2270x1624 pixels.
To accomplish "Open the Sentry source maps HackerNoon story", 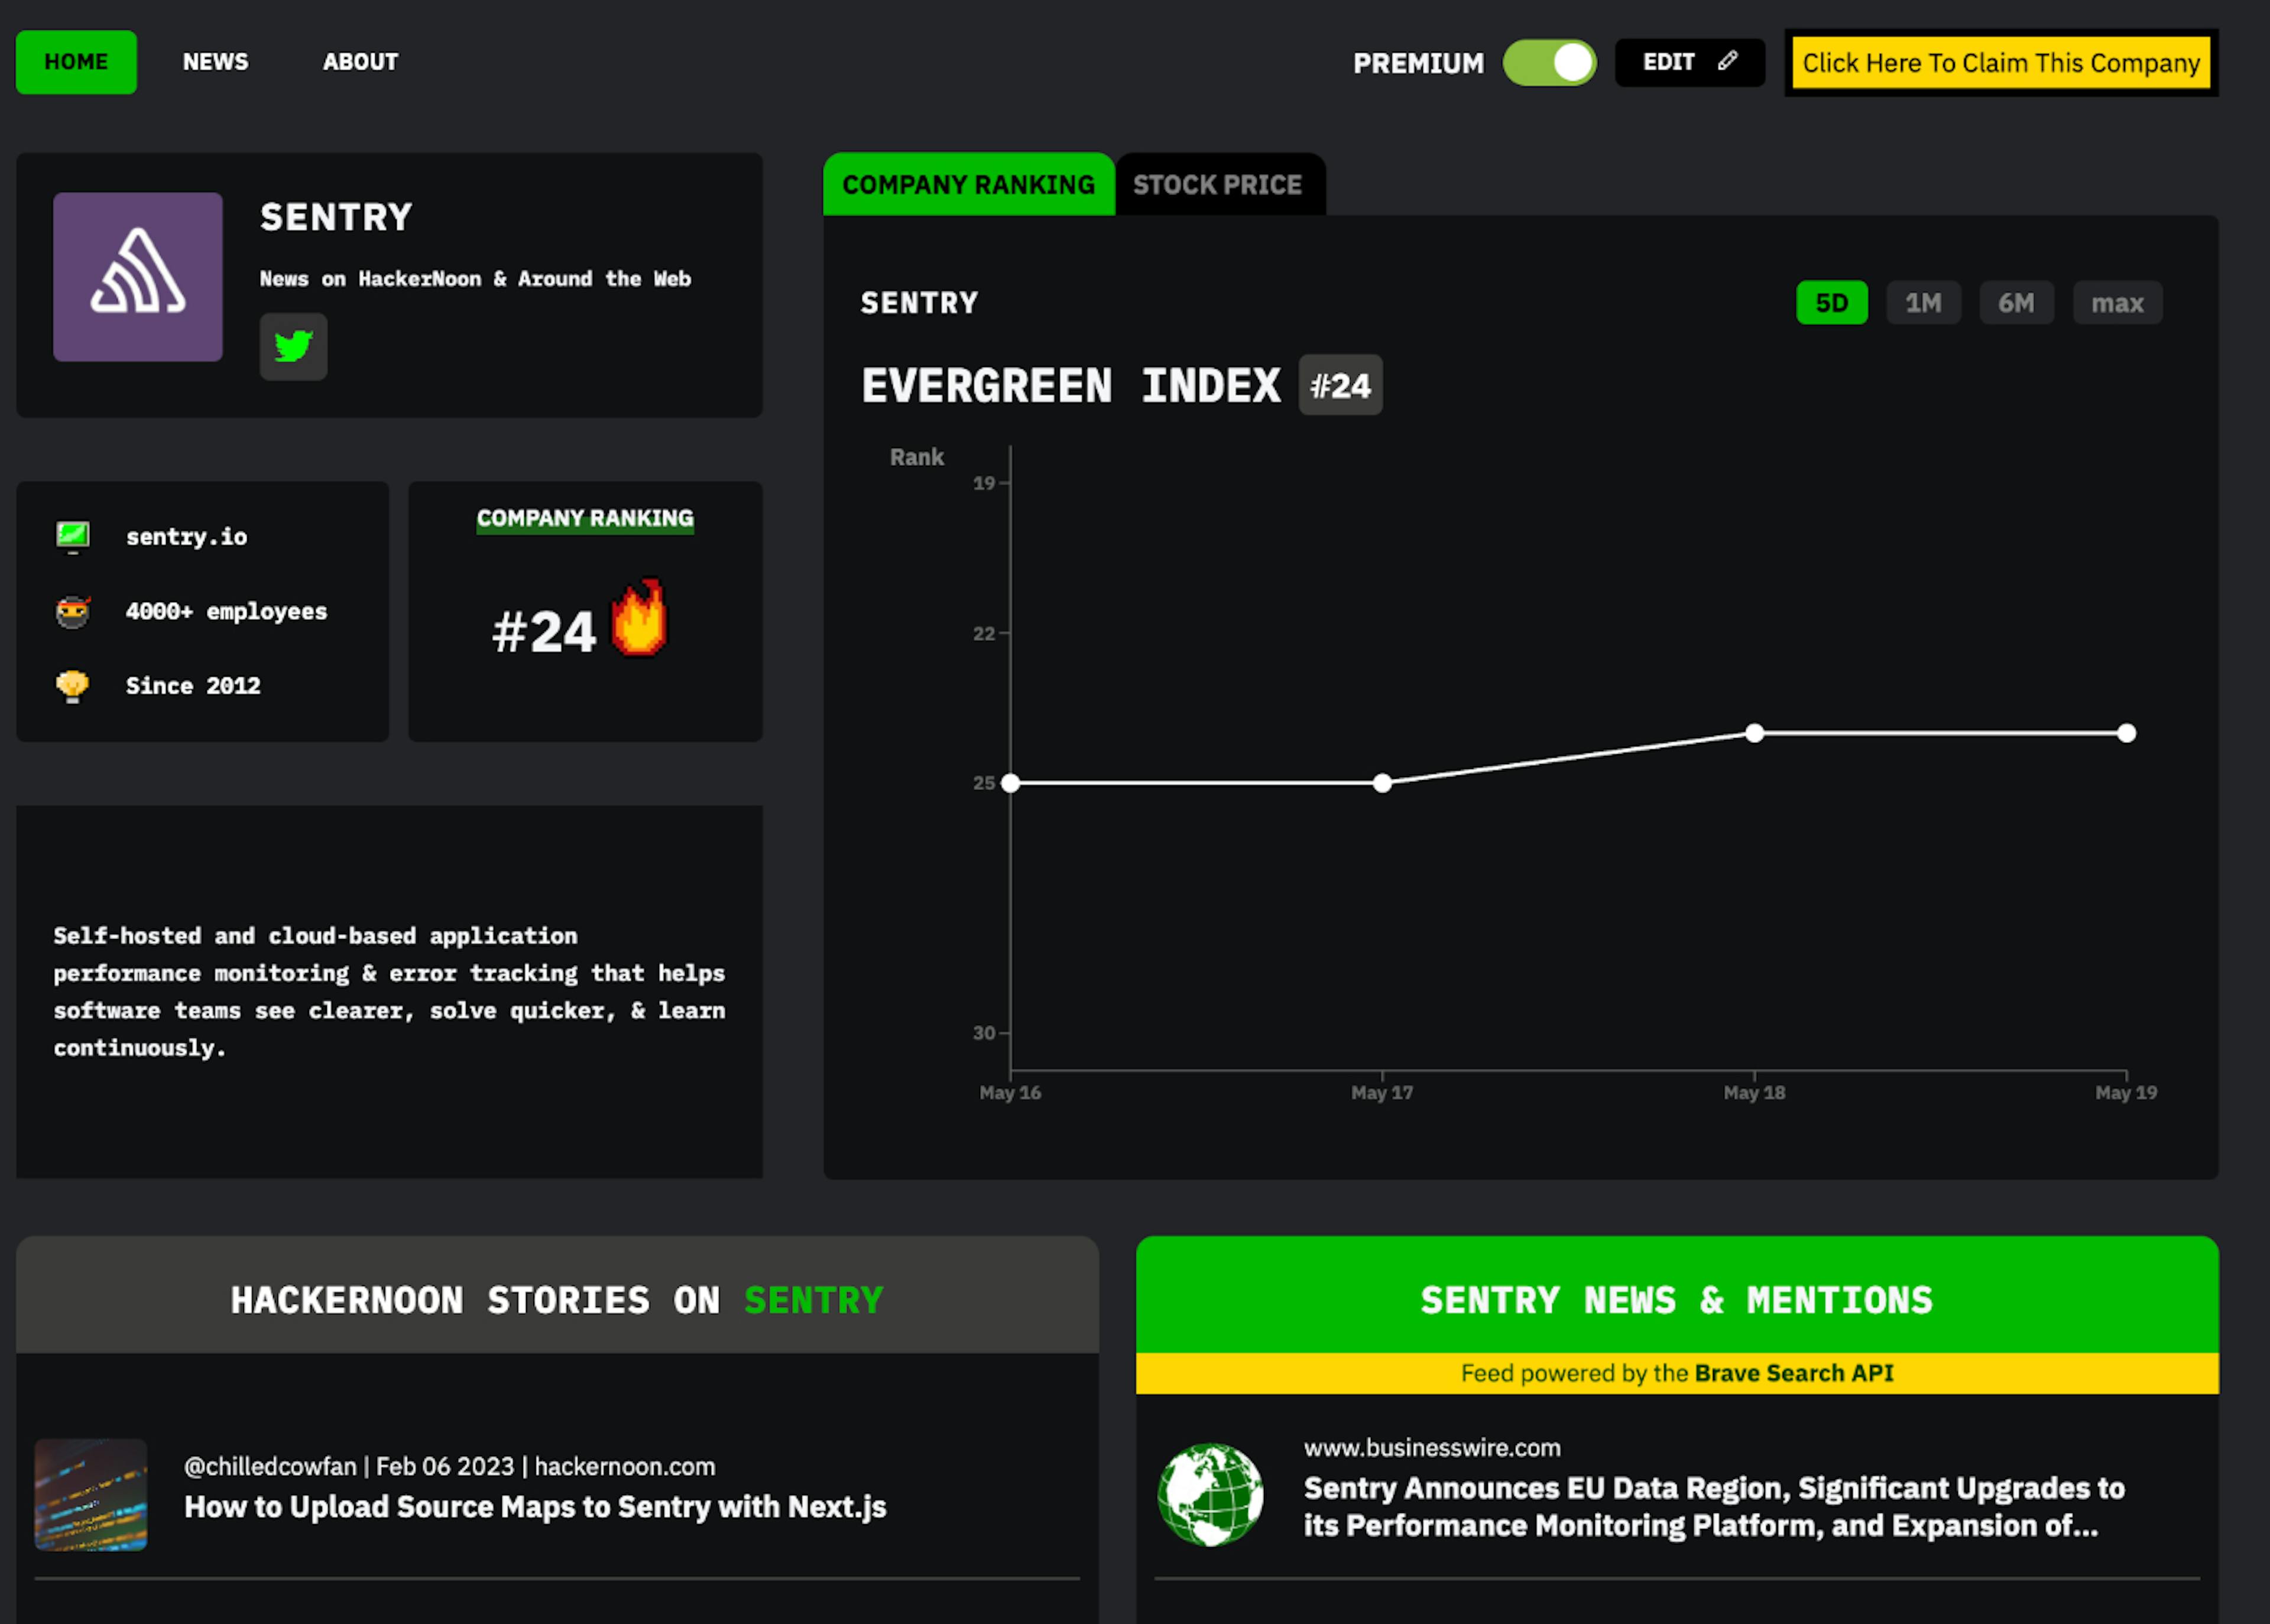I will [536, 1507].
